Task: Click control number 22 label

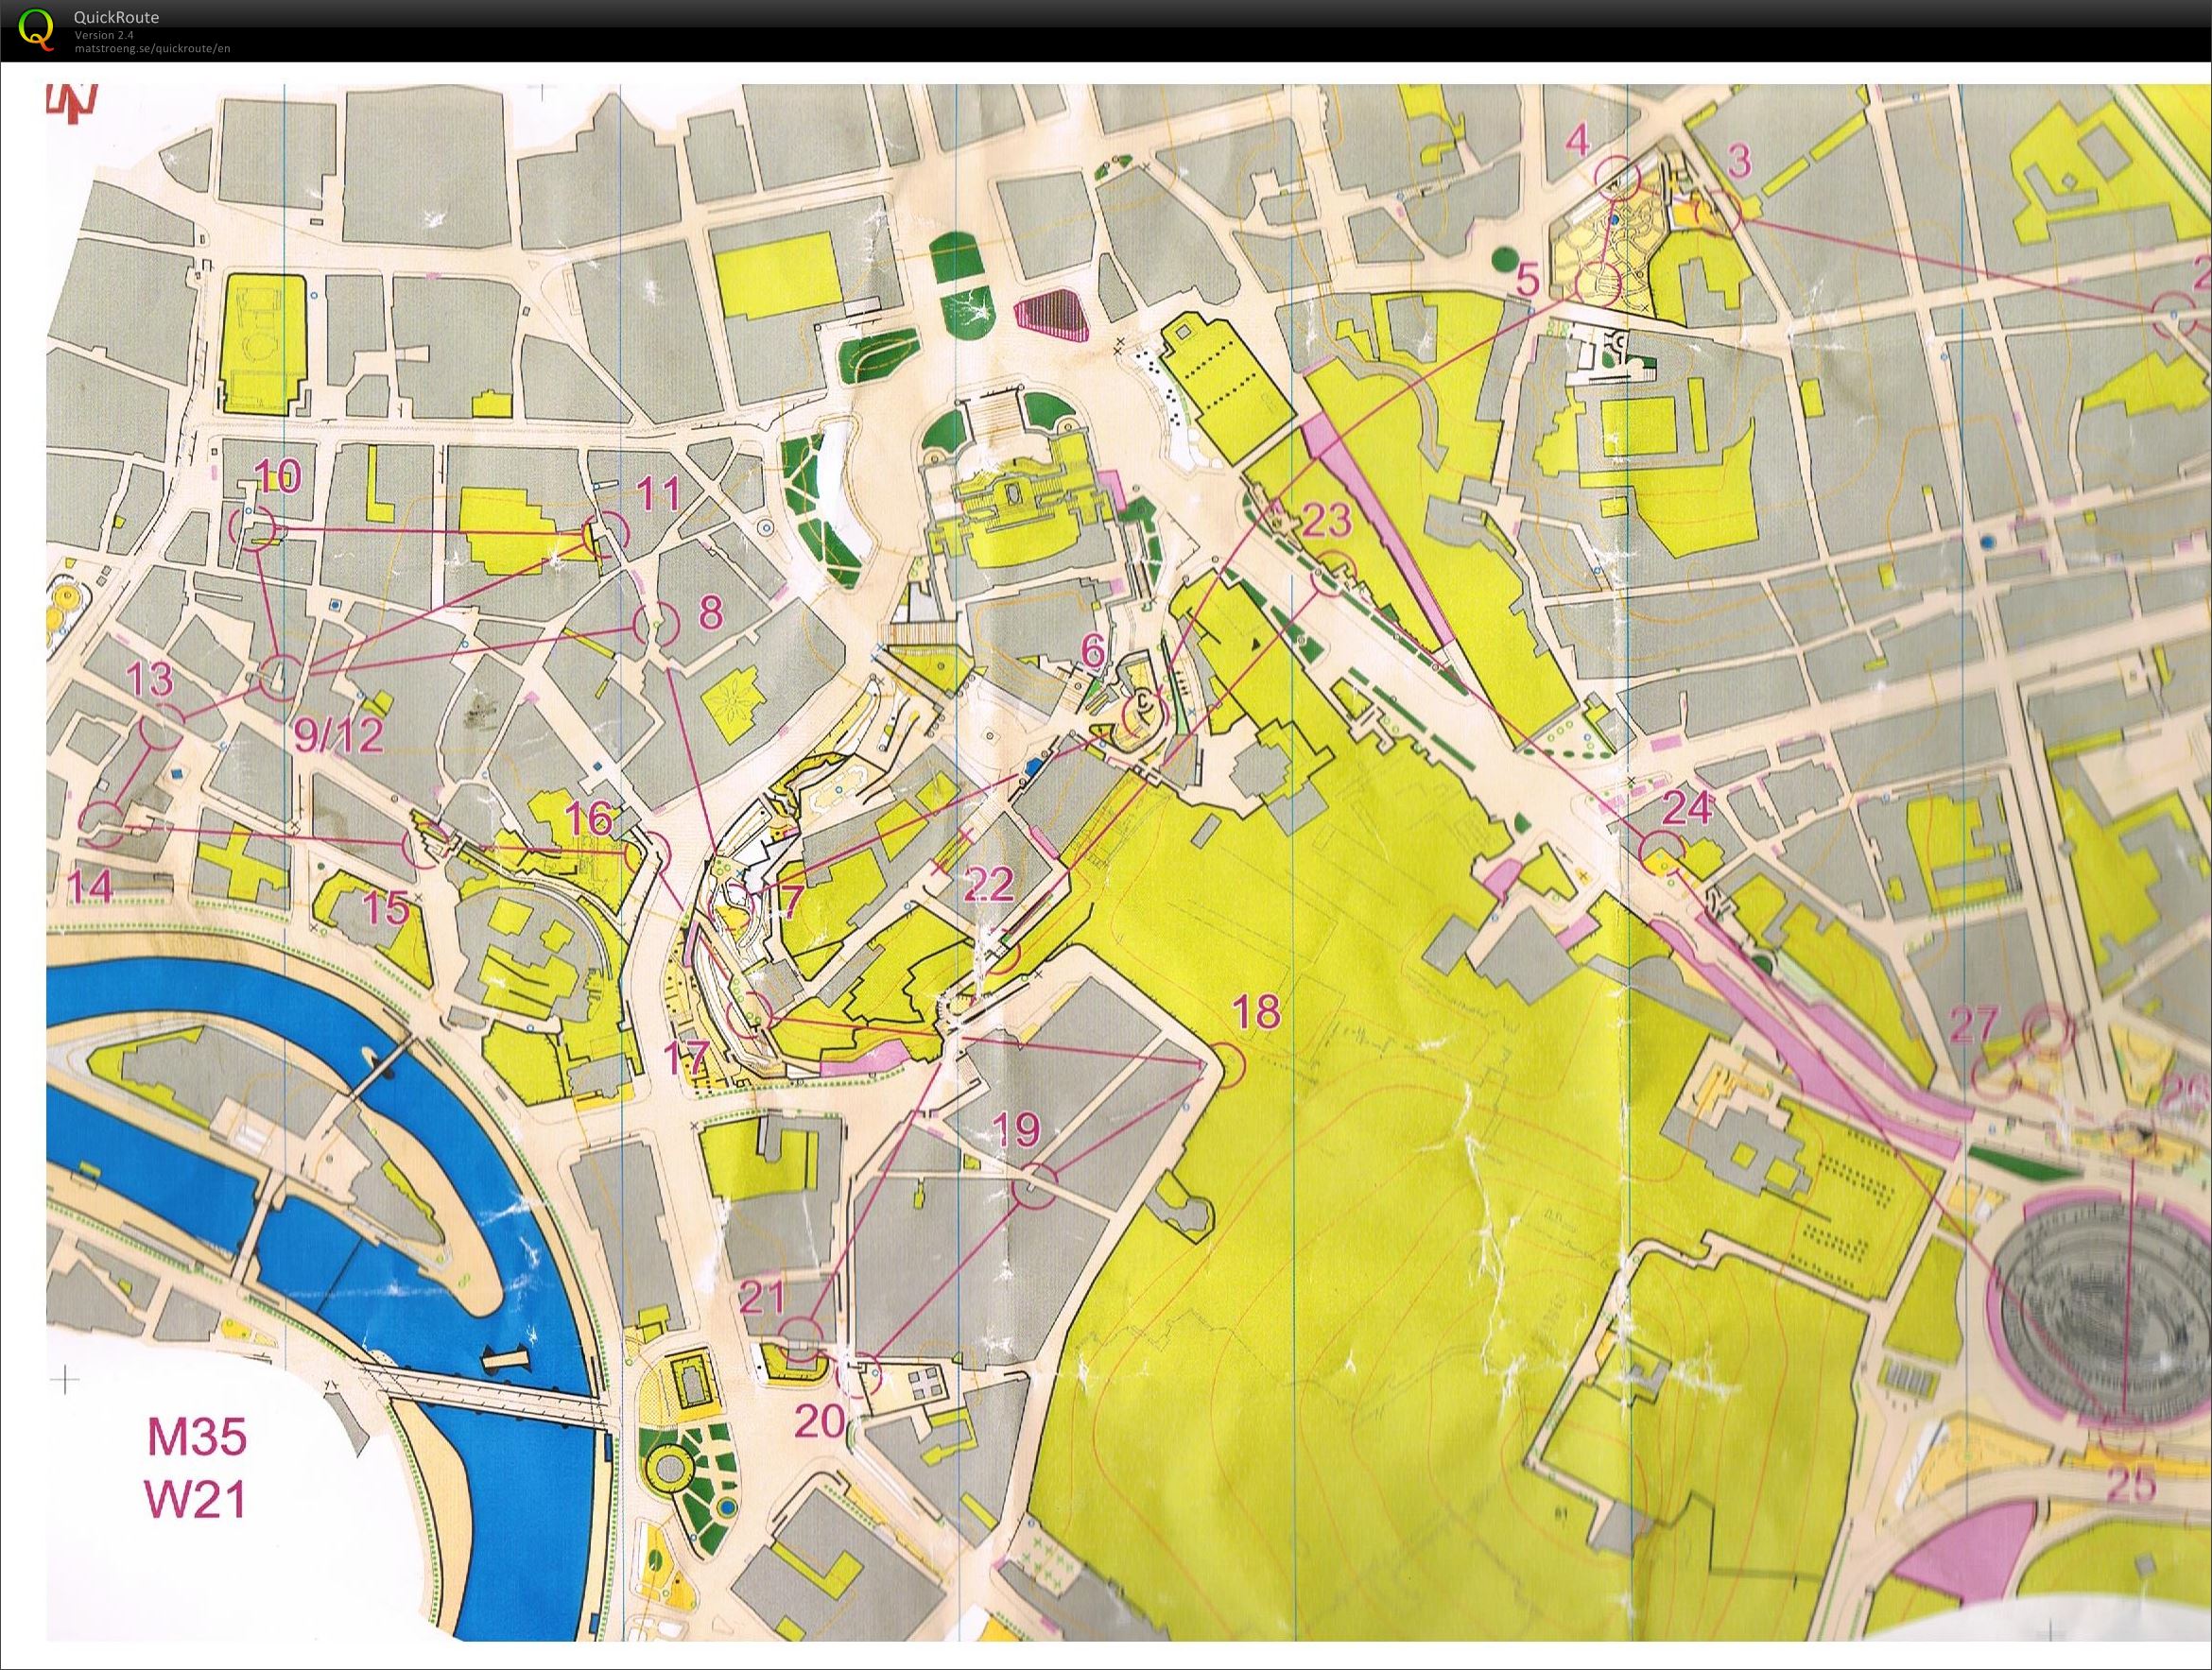Action: (x=990, y=884)
